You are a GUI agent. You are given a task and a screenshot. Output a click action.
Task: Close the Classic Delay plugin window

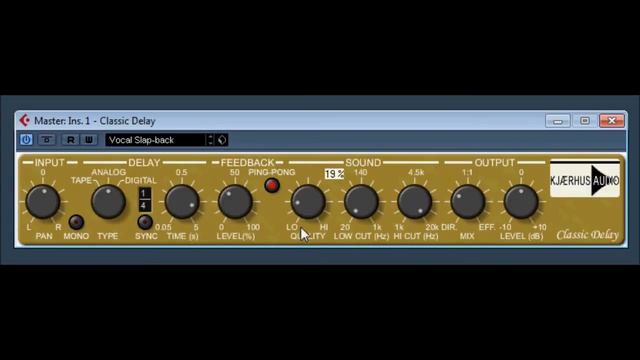(x=611, y=121)
